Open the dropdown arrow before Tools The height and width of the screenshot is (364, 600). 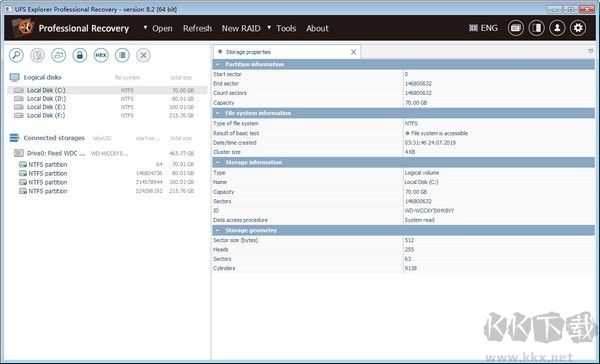click(269, 28)
